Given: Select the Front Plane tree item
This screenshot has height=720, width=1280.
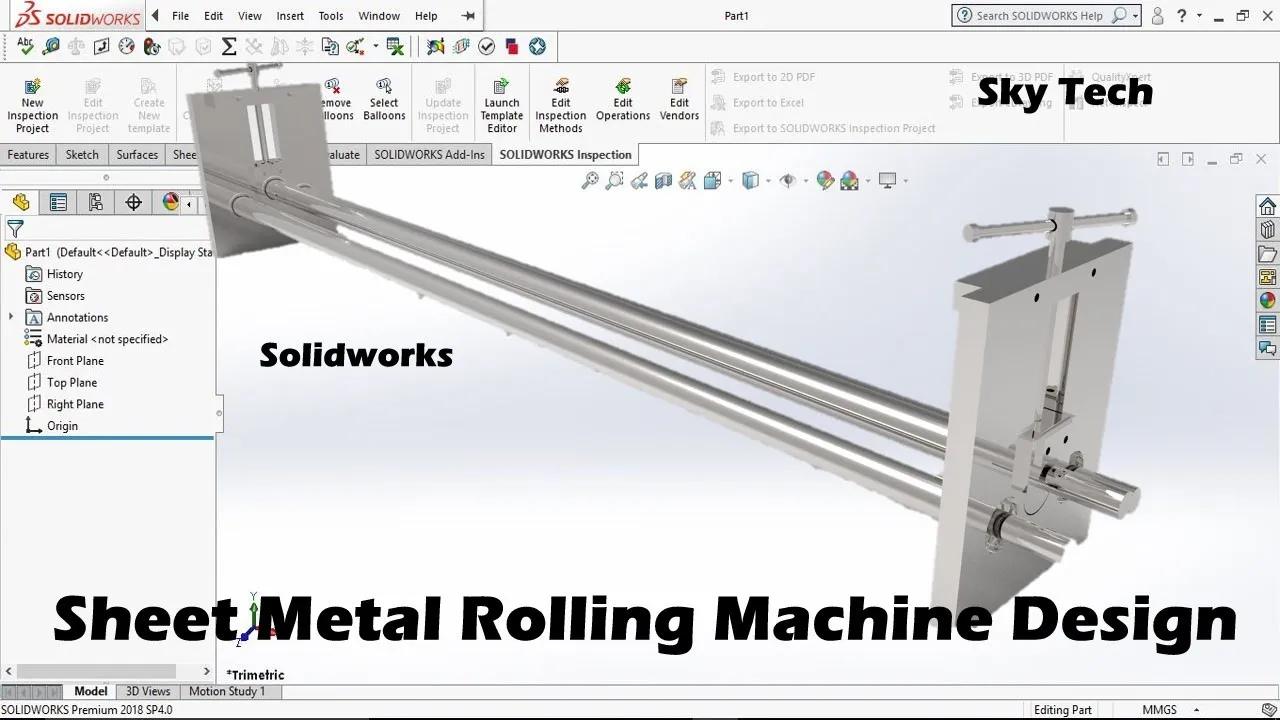Looking at the screenshot, I should [75, 361].
